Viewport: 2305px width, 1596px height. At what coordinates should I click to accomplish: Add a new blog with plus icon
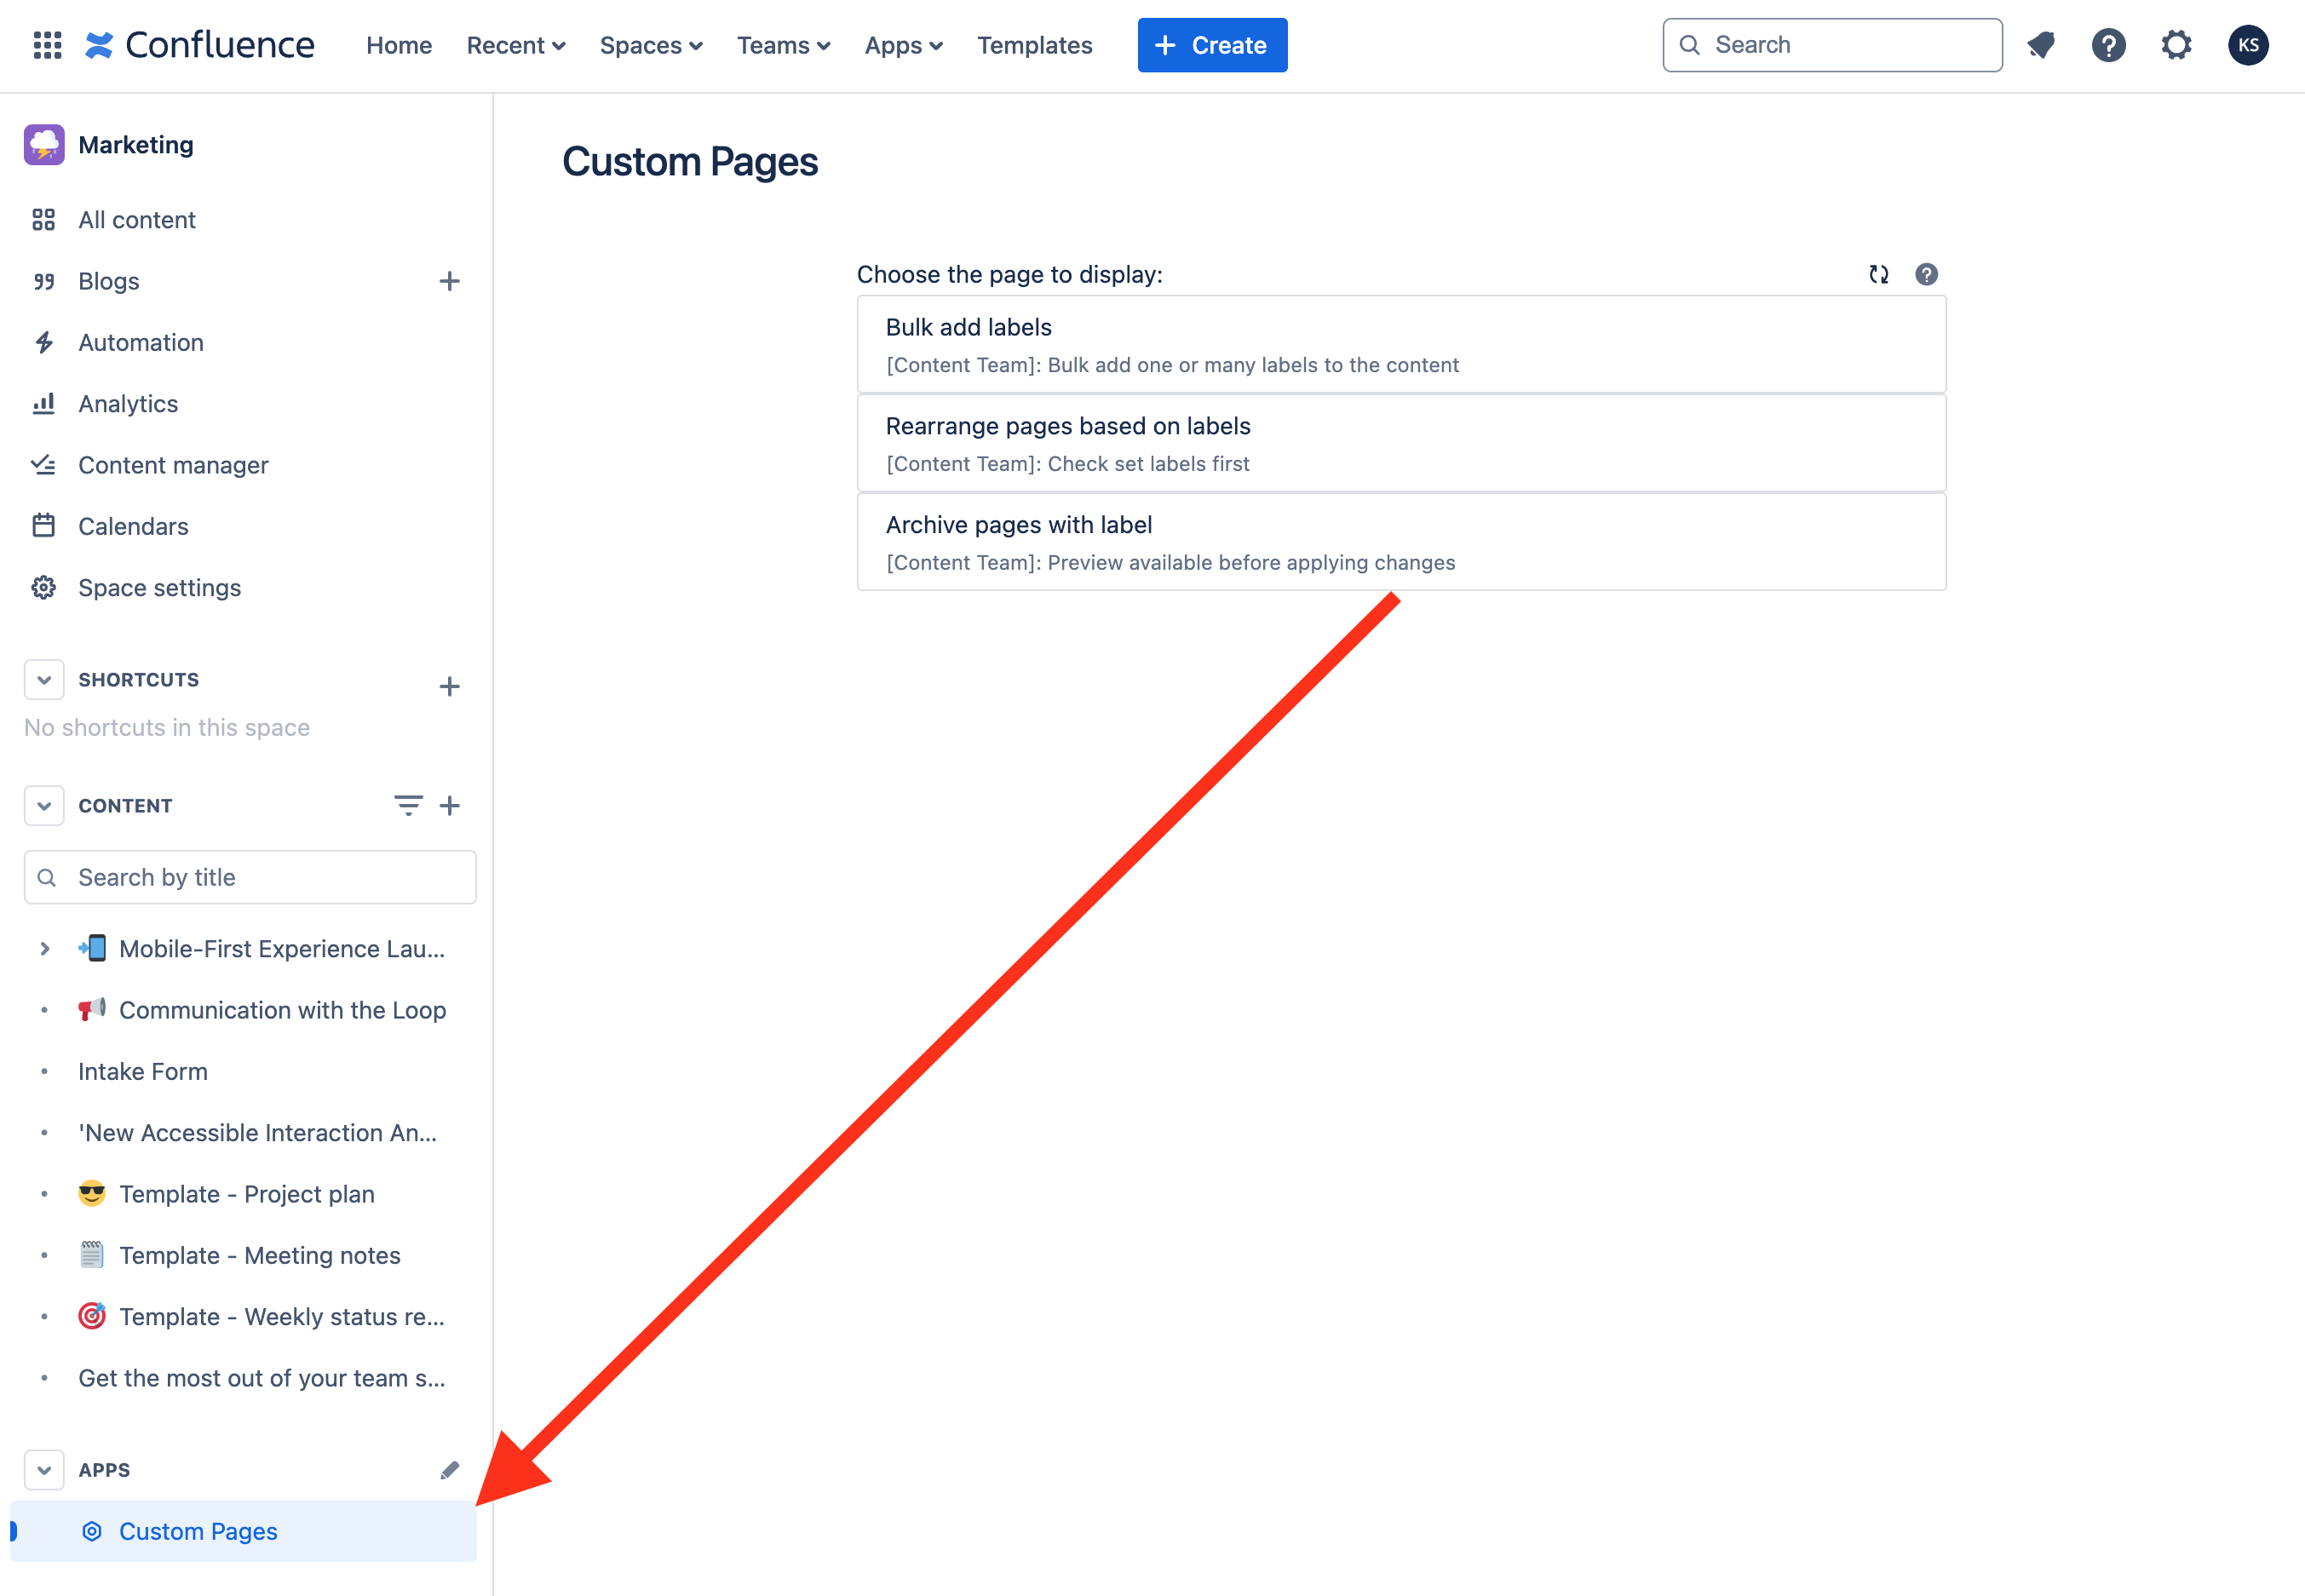click(449, 281)
